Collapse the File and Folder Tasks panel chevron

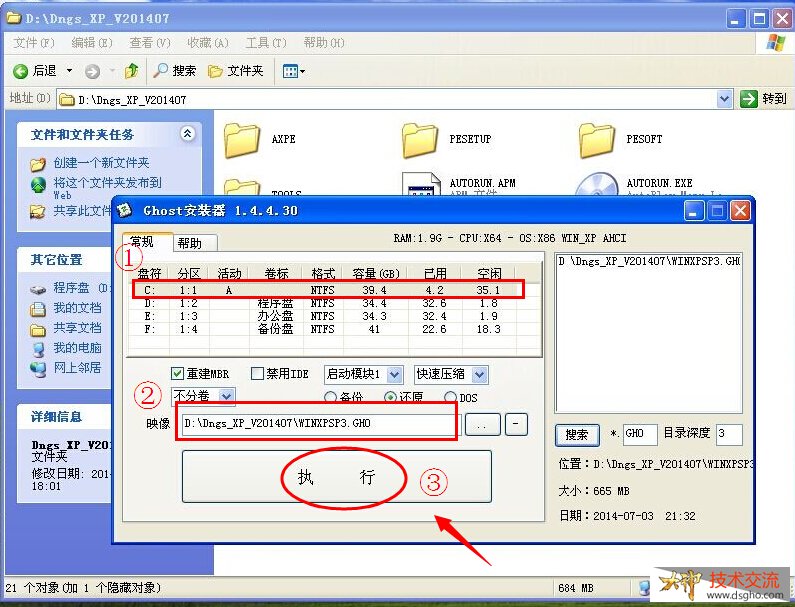[x=188, y=134]
